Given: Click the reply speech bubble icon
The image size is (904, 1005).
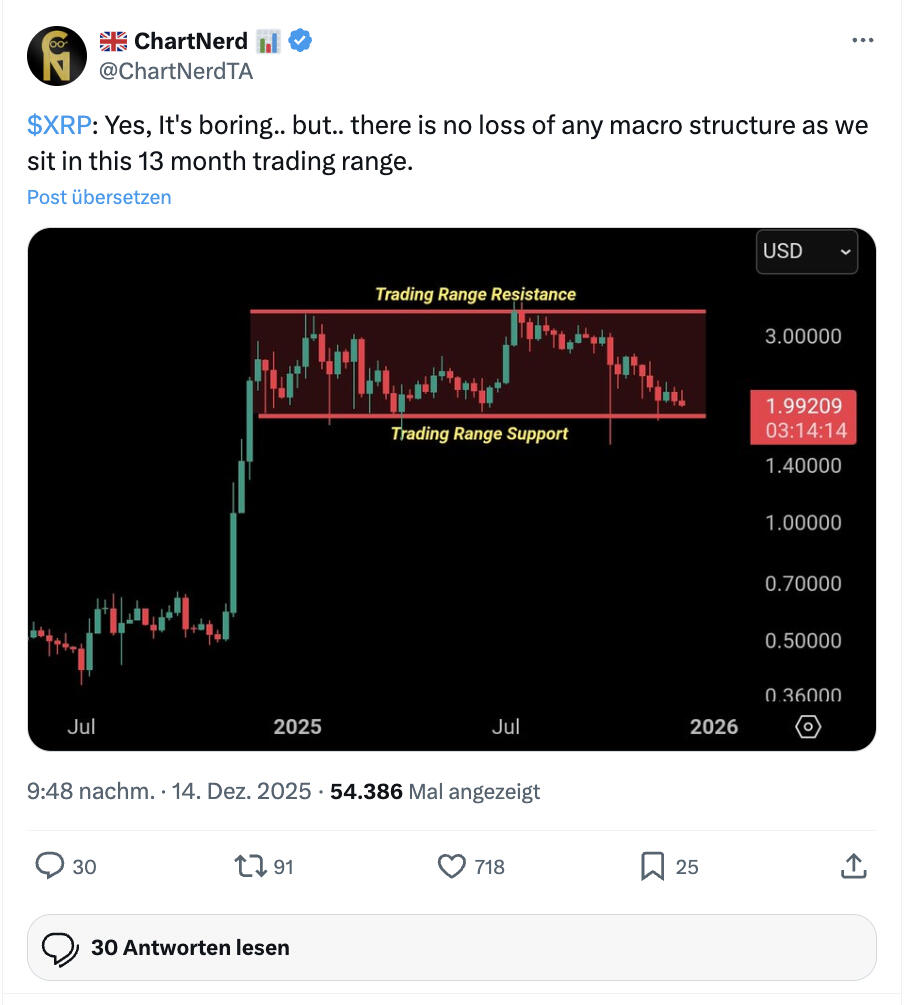Looking at the screenshot, I should click(50, 866).
